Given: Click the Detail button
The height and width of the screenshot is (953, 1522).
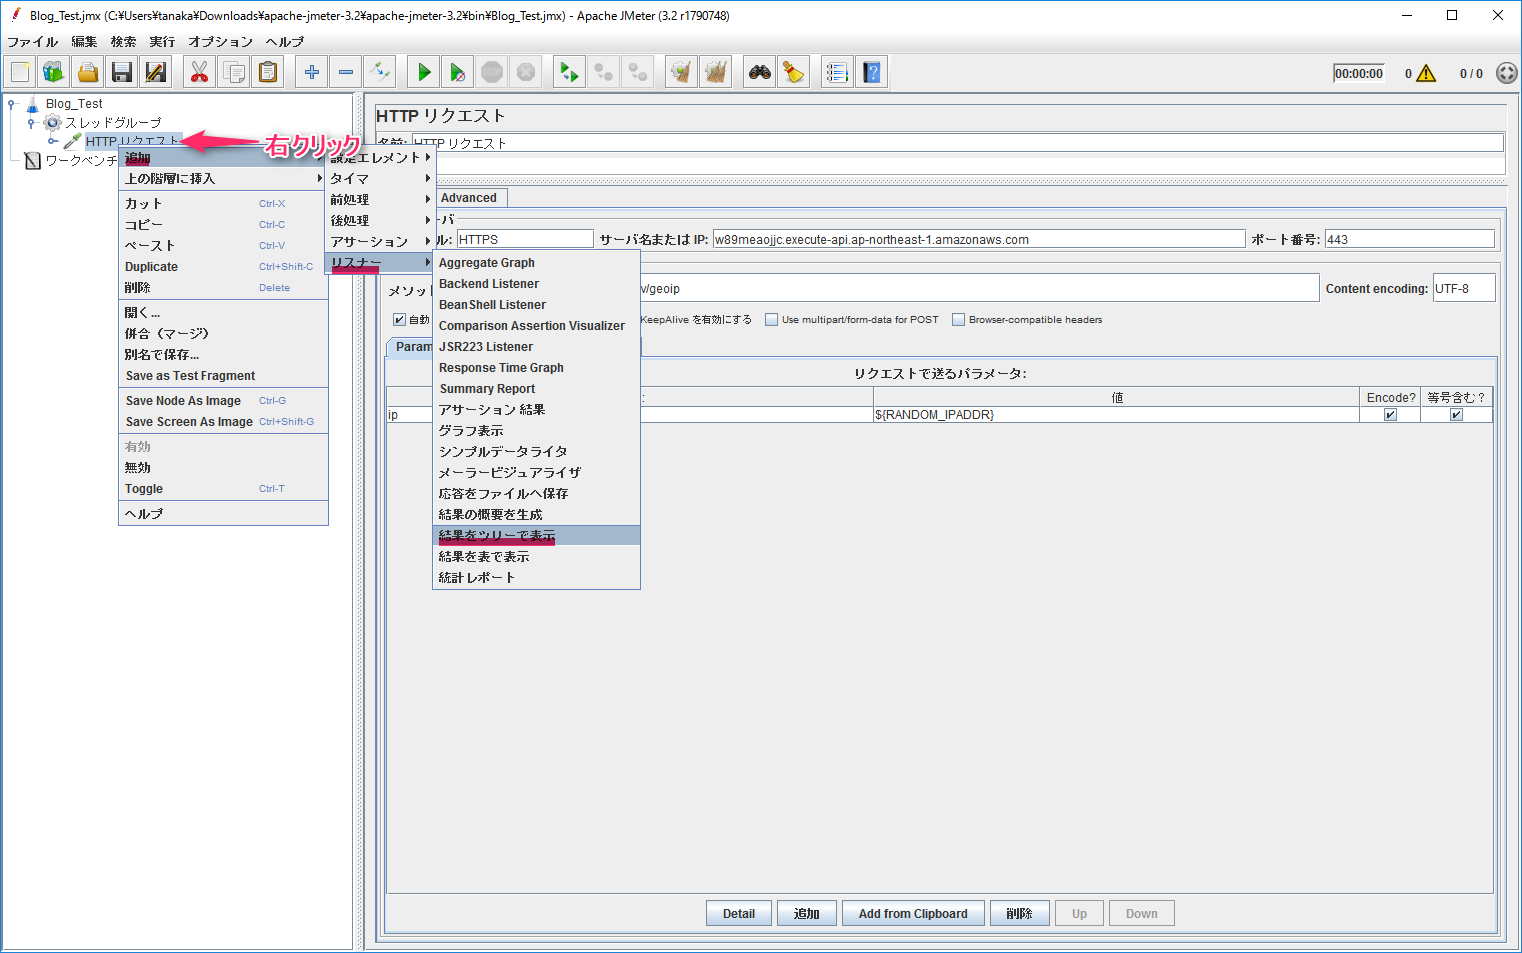Looking at the screenshot, I should click(x=739, y=914).
